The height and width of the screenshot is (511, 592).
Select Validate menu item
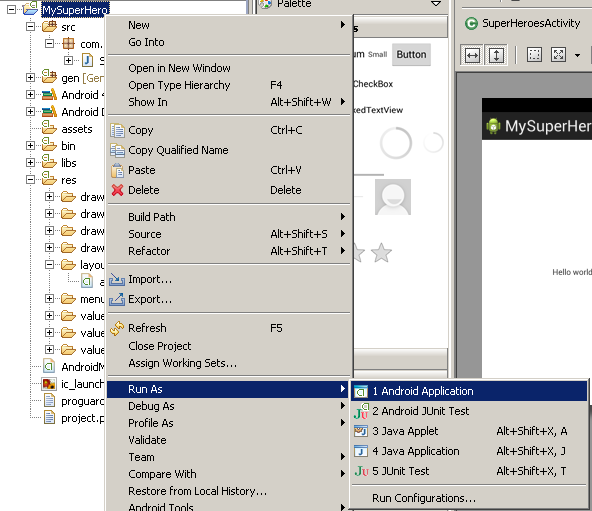(229, 440)
